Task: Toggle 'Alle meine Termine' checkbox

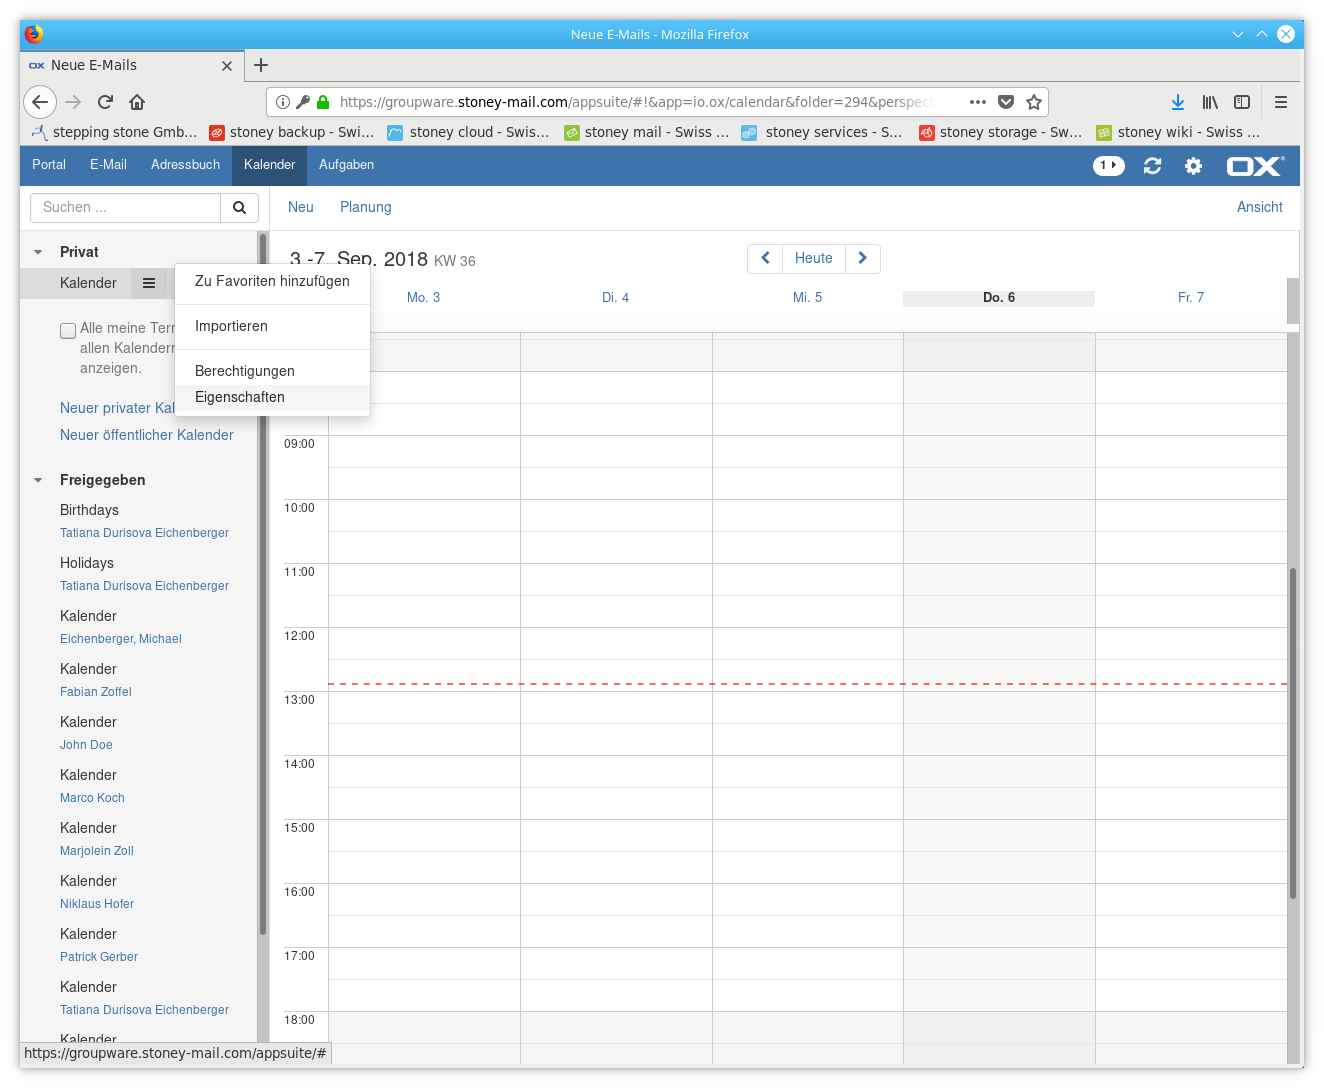Action: coord(68,330)
